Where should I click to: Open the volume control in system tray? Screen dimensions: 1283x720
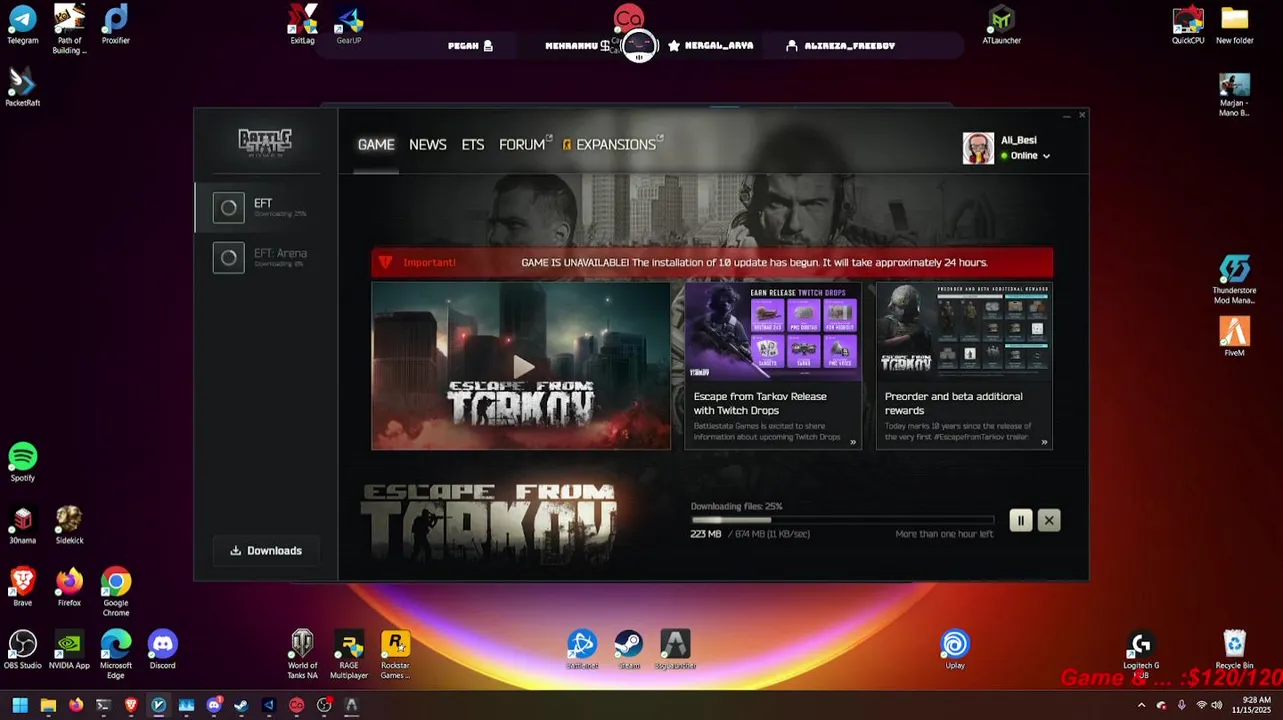[1216, 705]
